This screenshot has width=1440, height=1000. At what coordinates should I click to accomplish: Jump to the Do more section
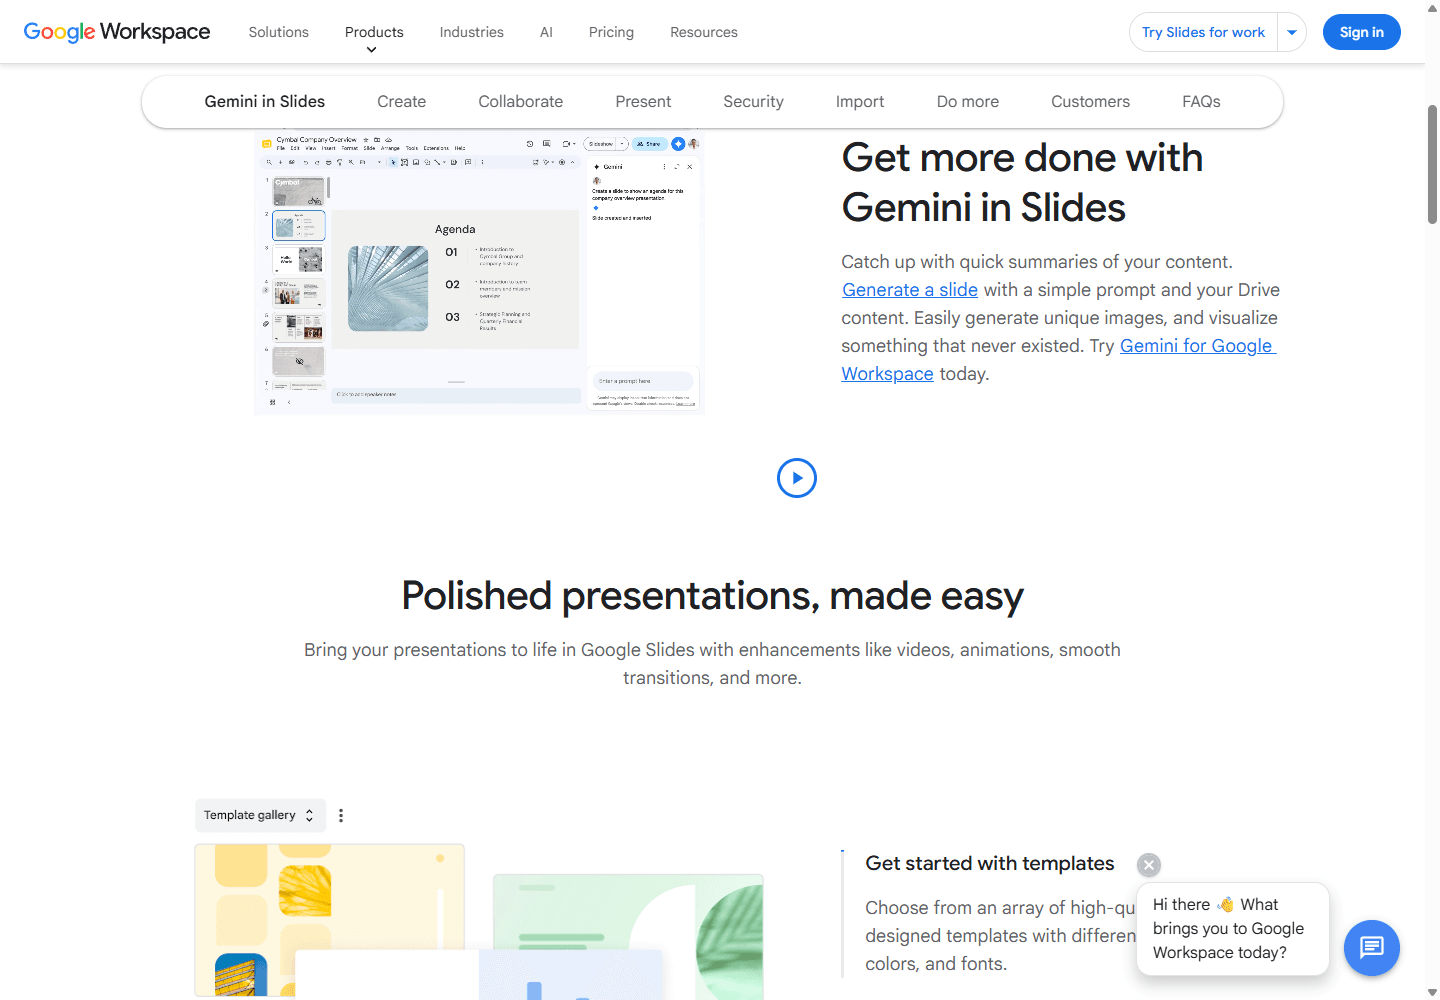coord(968,102)
